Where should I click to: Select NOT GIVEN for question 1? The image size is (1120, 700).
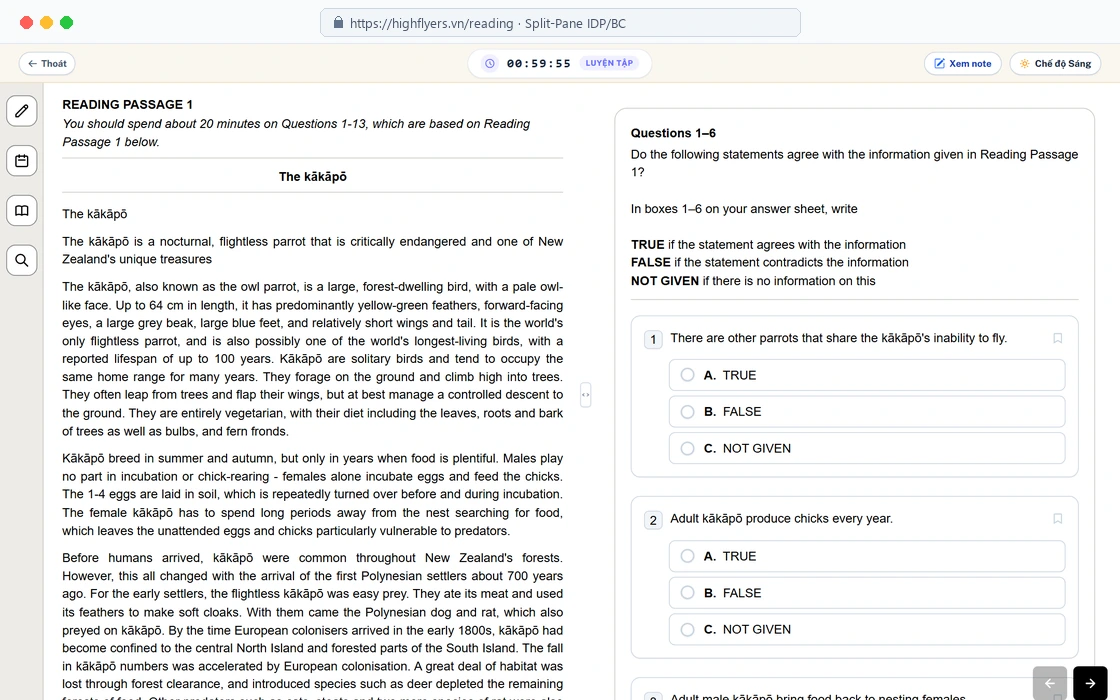(x=866, y=449)
